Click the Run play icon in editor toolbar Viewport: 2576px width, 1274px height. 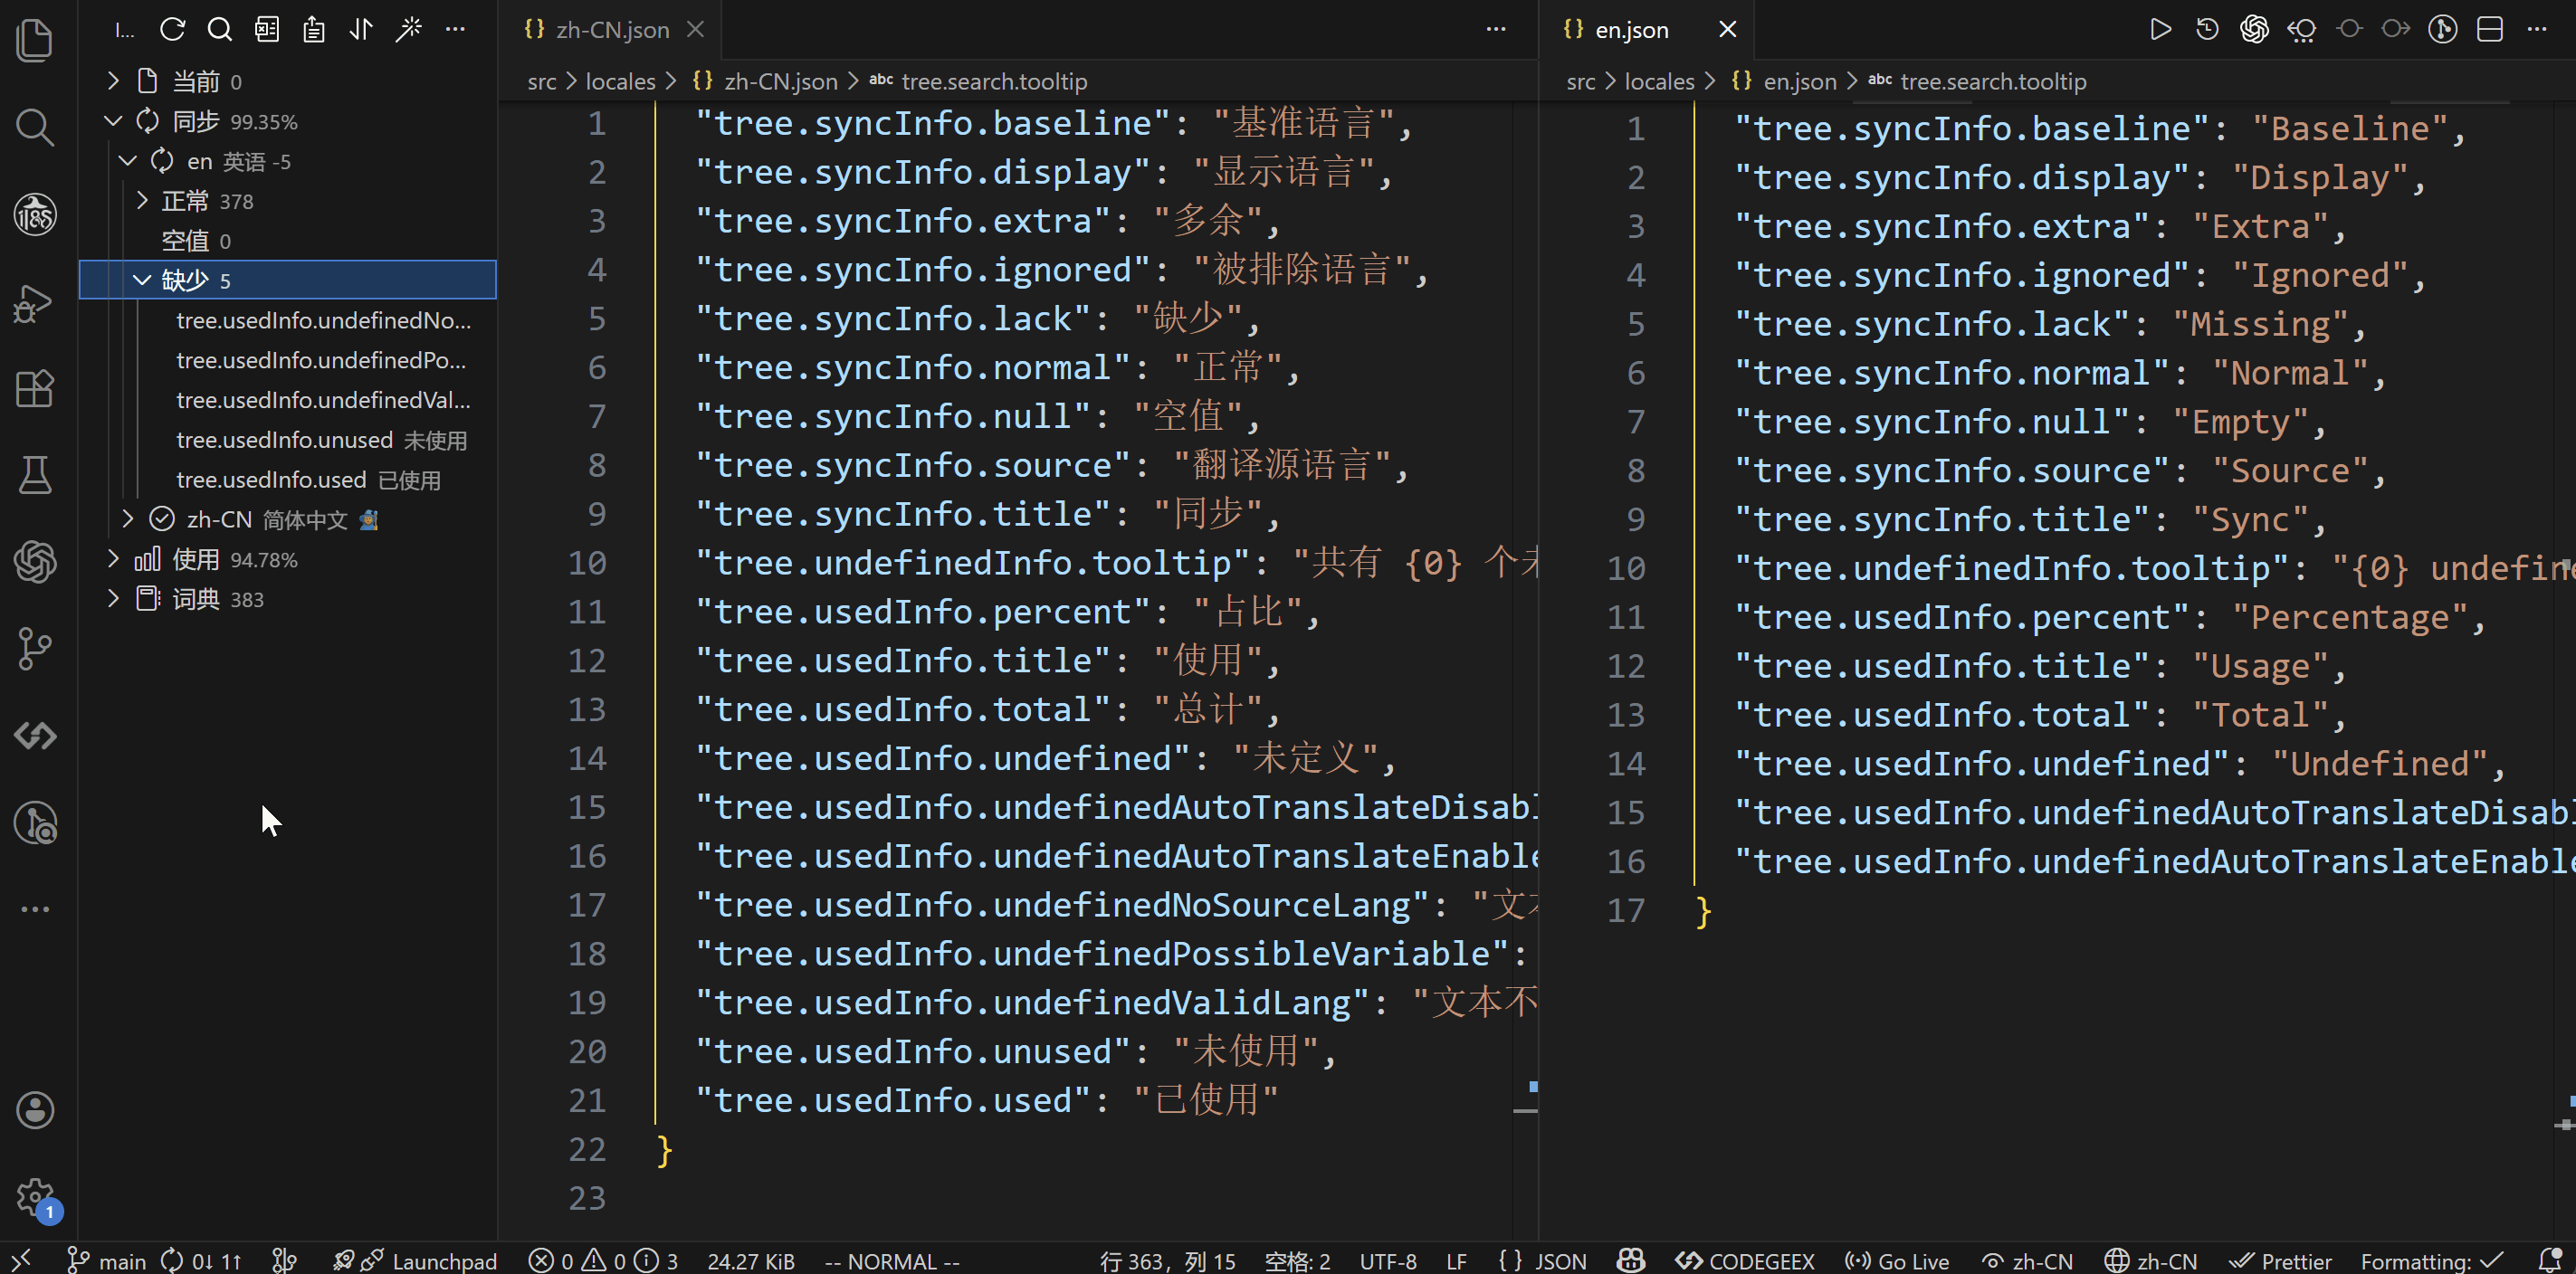point(2160,30)
